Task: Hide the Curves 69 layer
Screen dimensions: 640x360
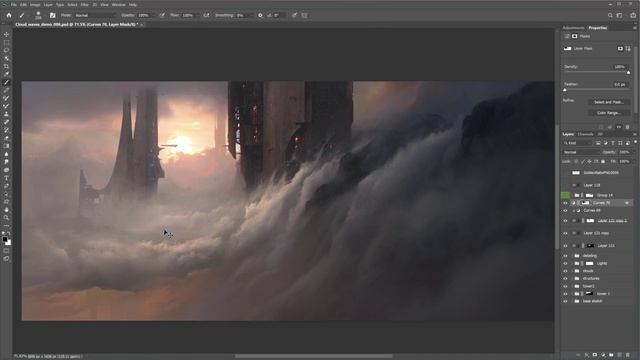Action: pos(565,211)
